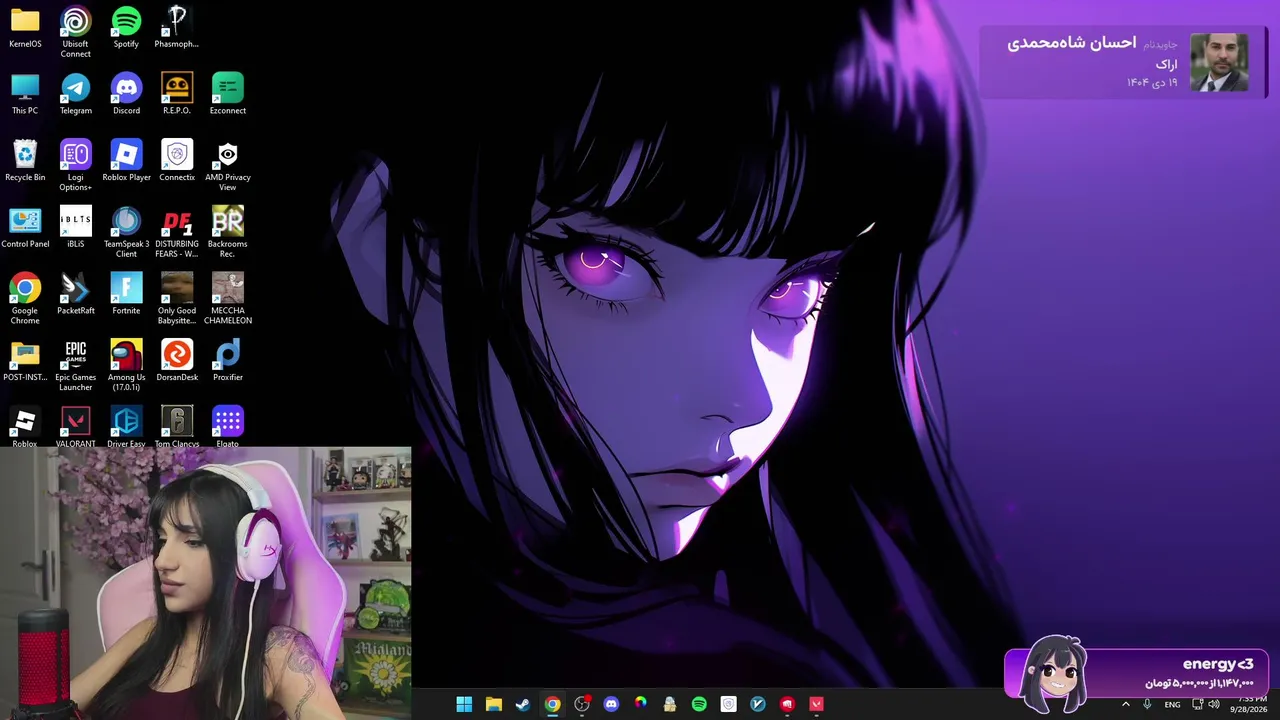This screenshot has height=720, width=1280.
Task: Select the AMD Privacy View shortcut
Action: (x=228, y=165)
